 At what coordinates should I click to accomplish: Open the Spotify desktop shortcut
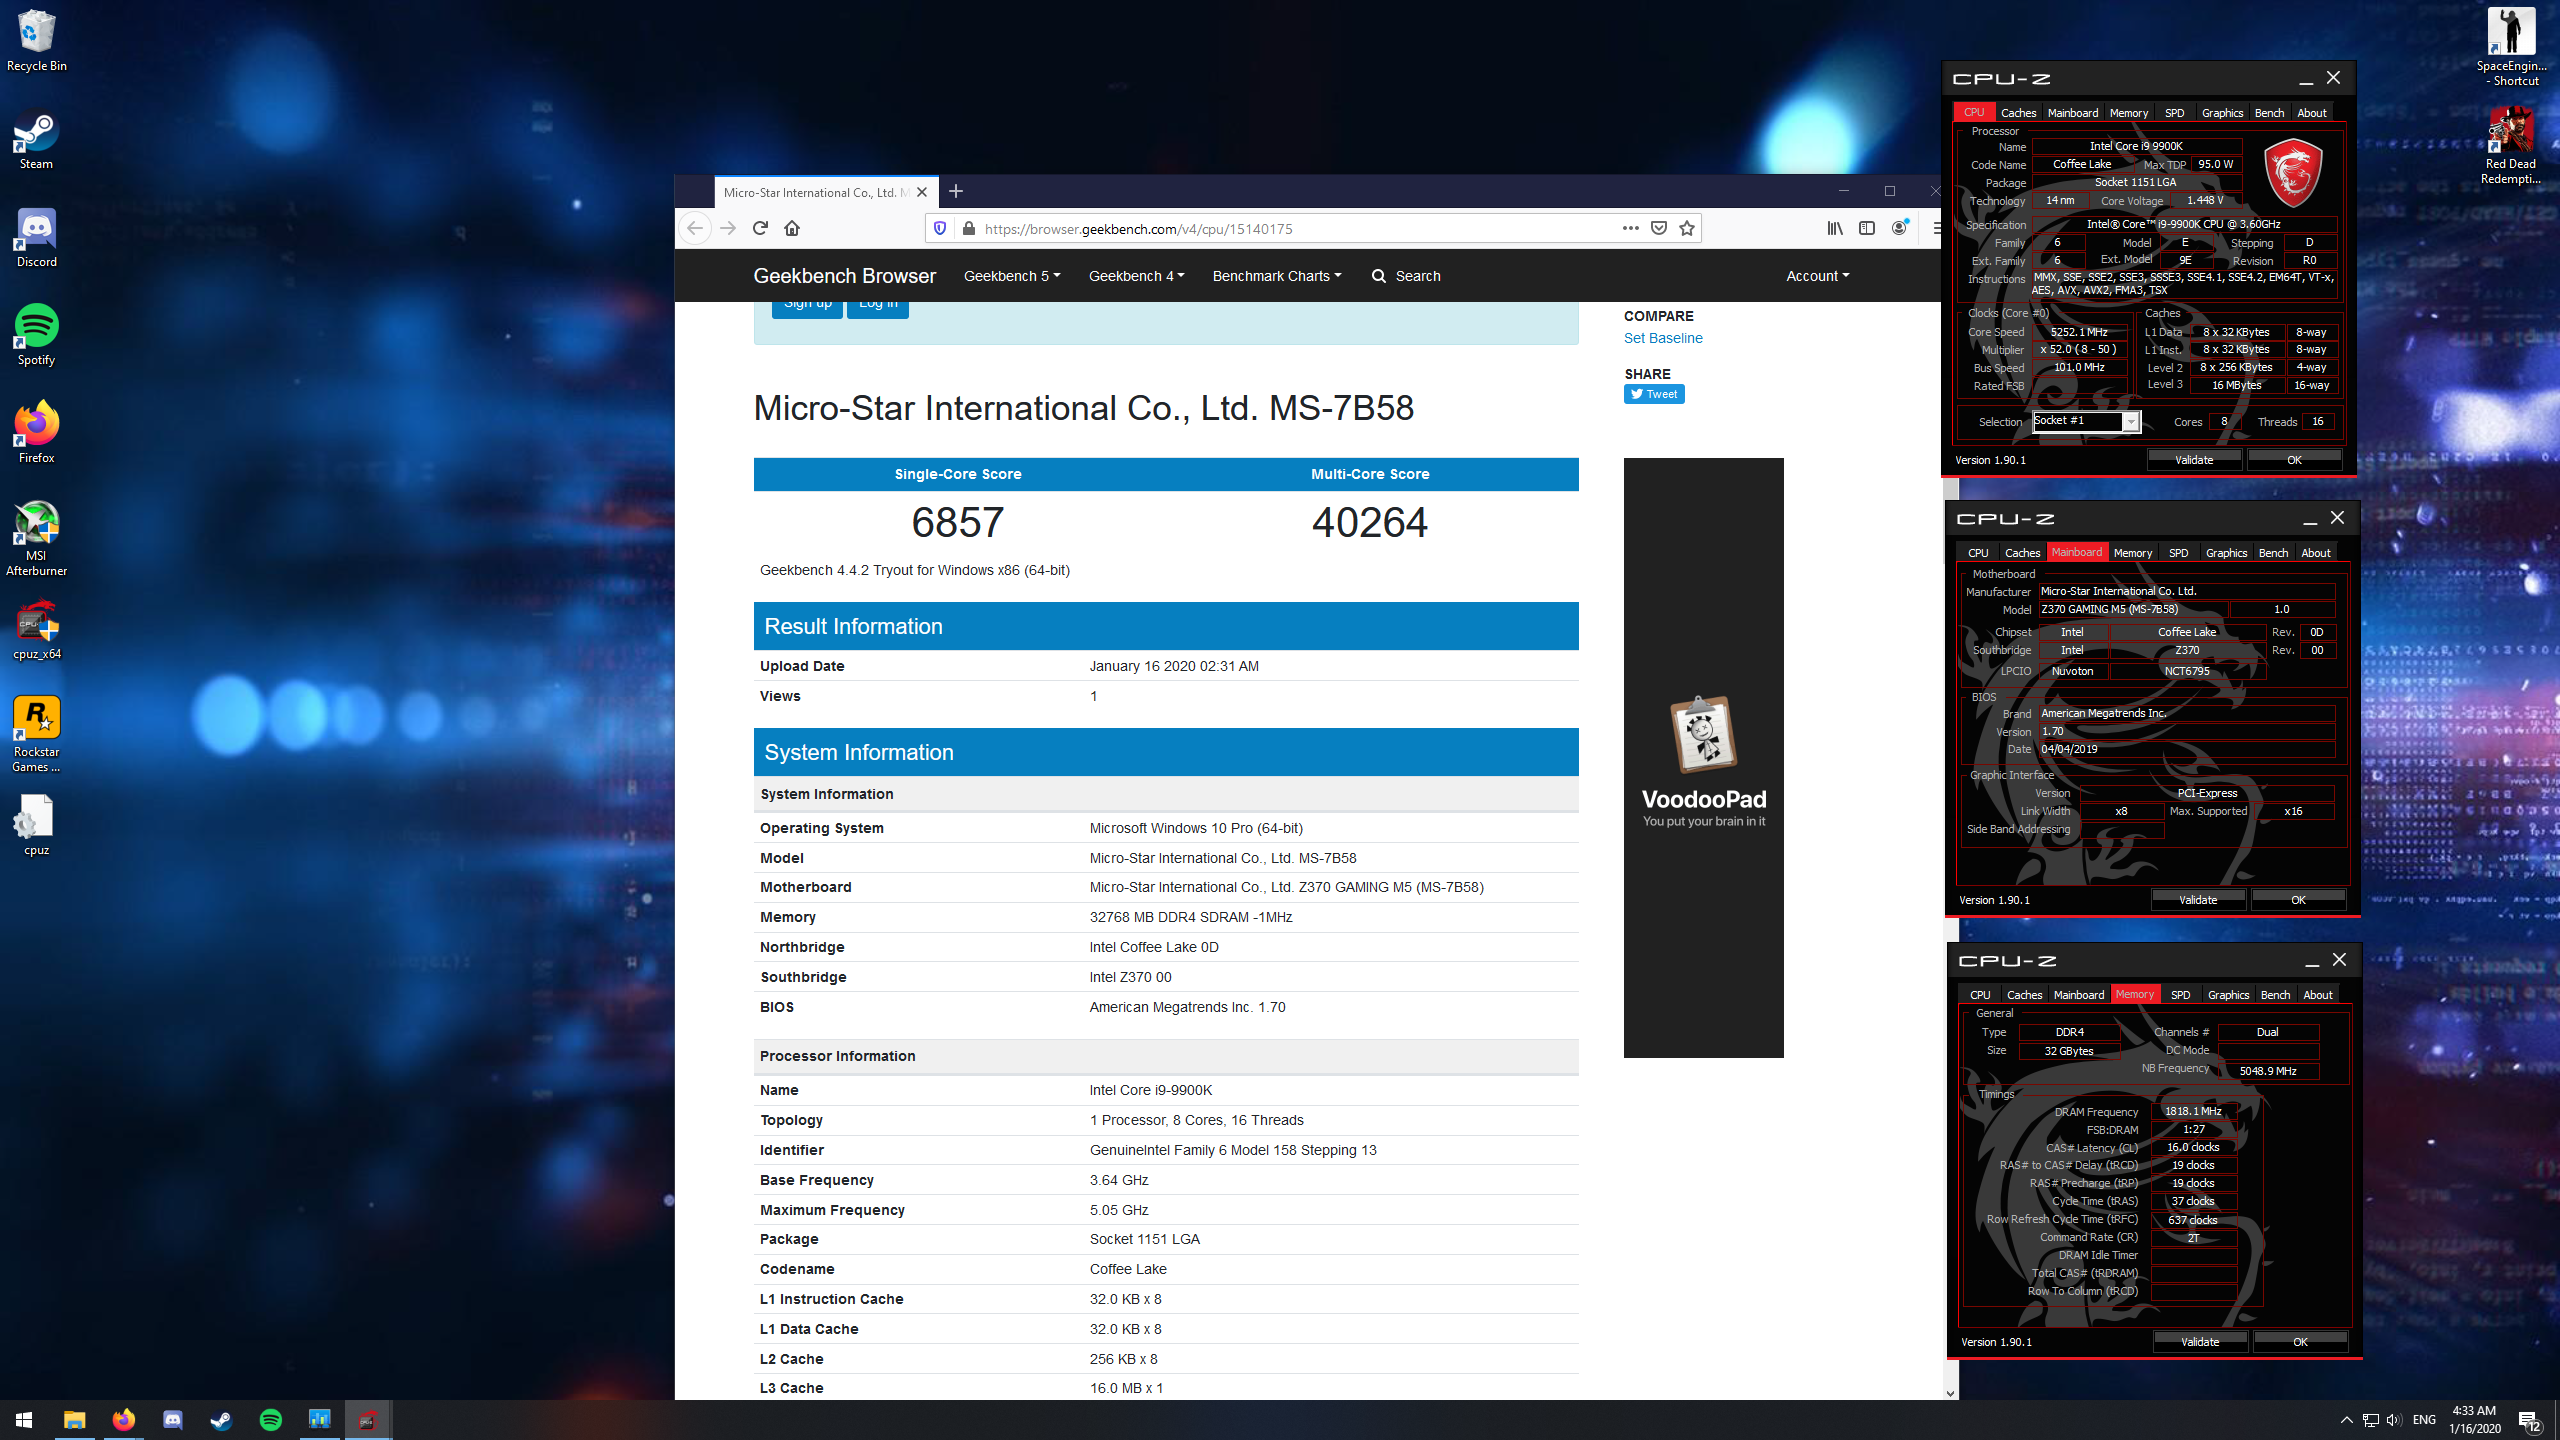point(36,335)
